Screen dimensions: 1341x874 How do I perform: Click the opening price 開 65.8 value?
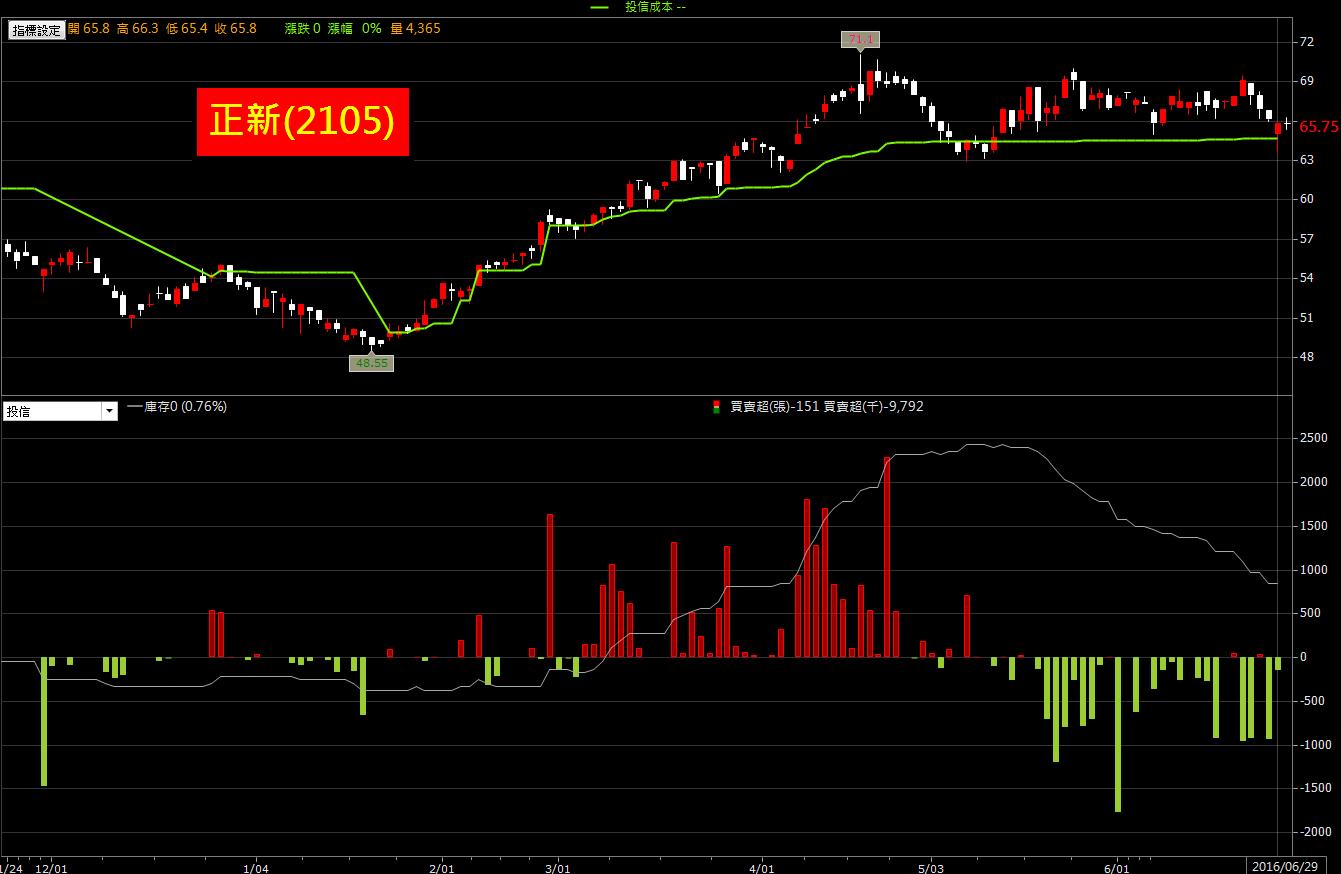pos(89,29)
